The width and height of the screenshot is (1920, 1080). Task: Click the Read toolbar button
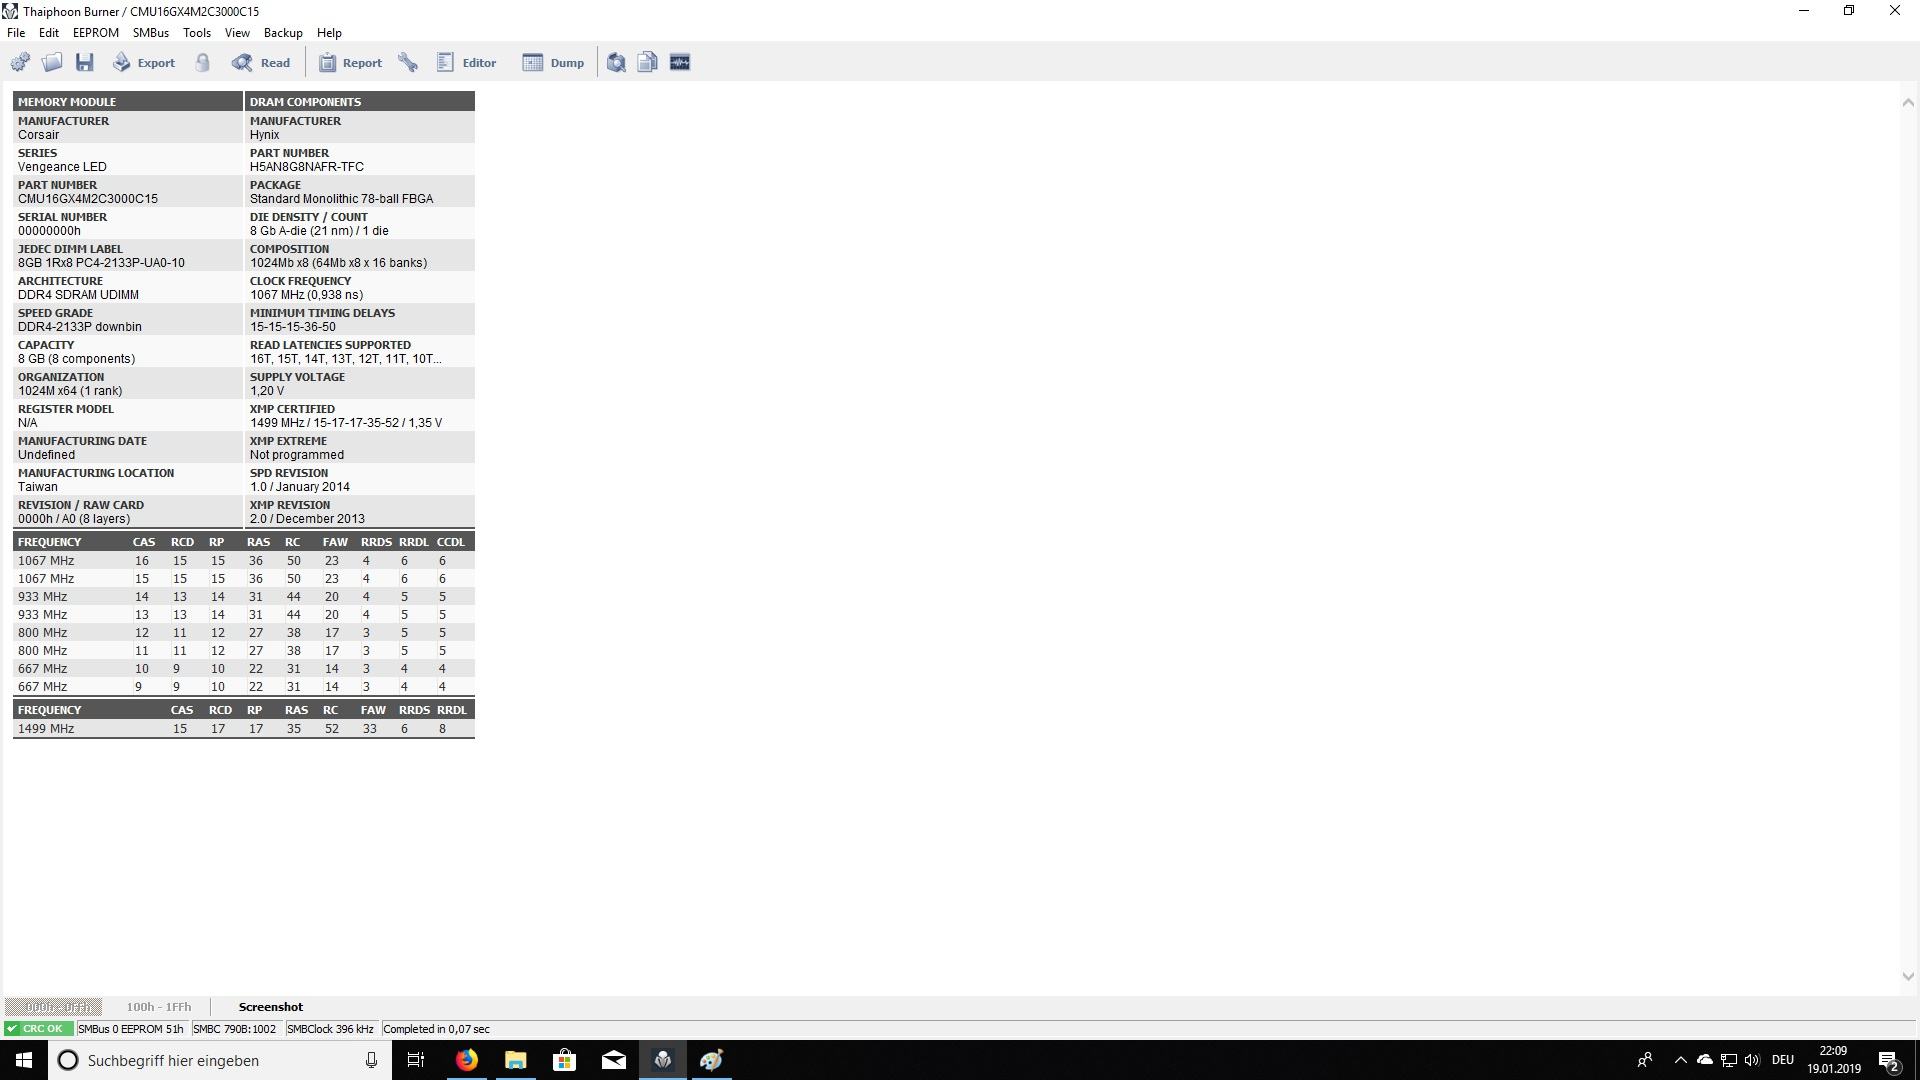click(261, 63)
